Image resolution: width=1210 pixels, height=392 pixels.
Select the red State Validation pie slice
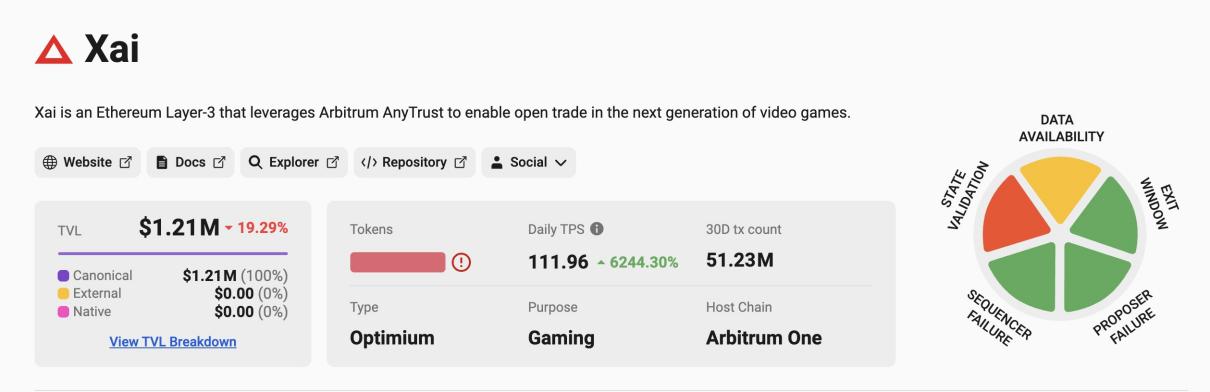[1012, 215]
